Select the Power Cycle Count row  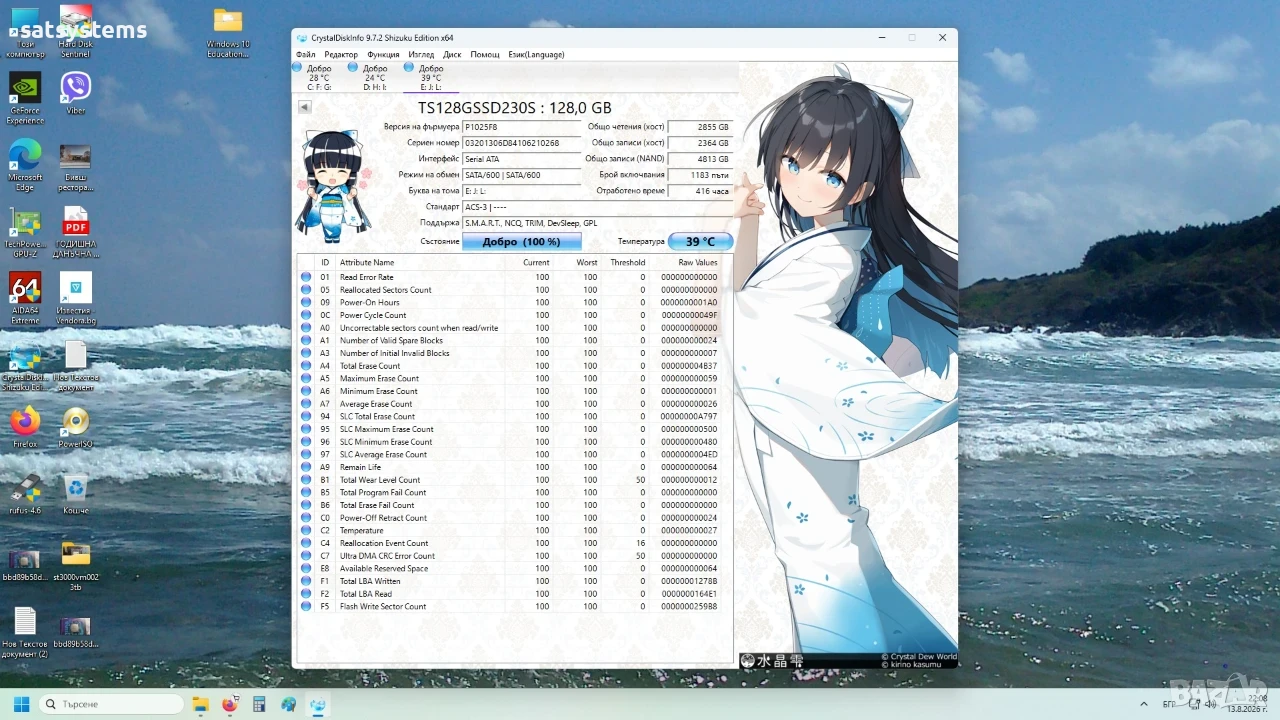pyautogui.click(x=514, y=315)
